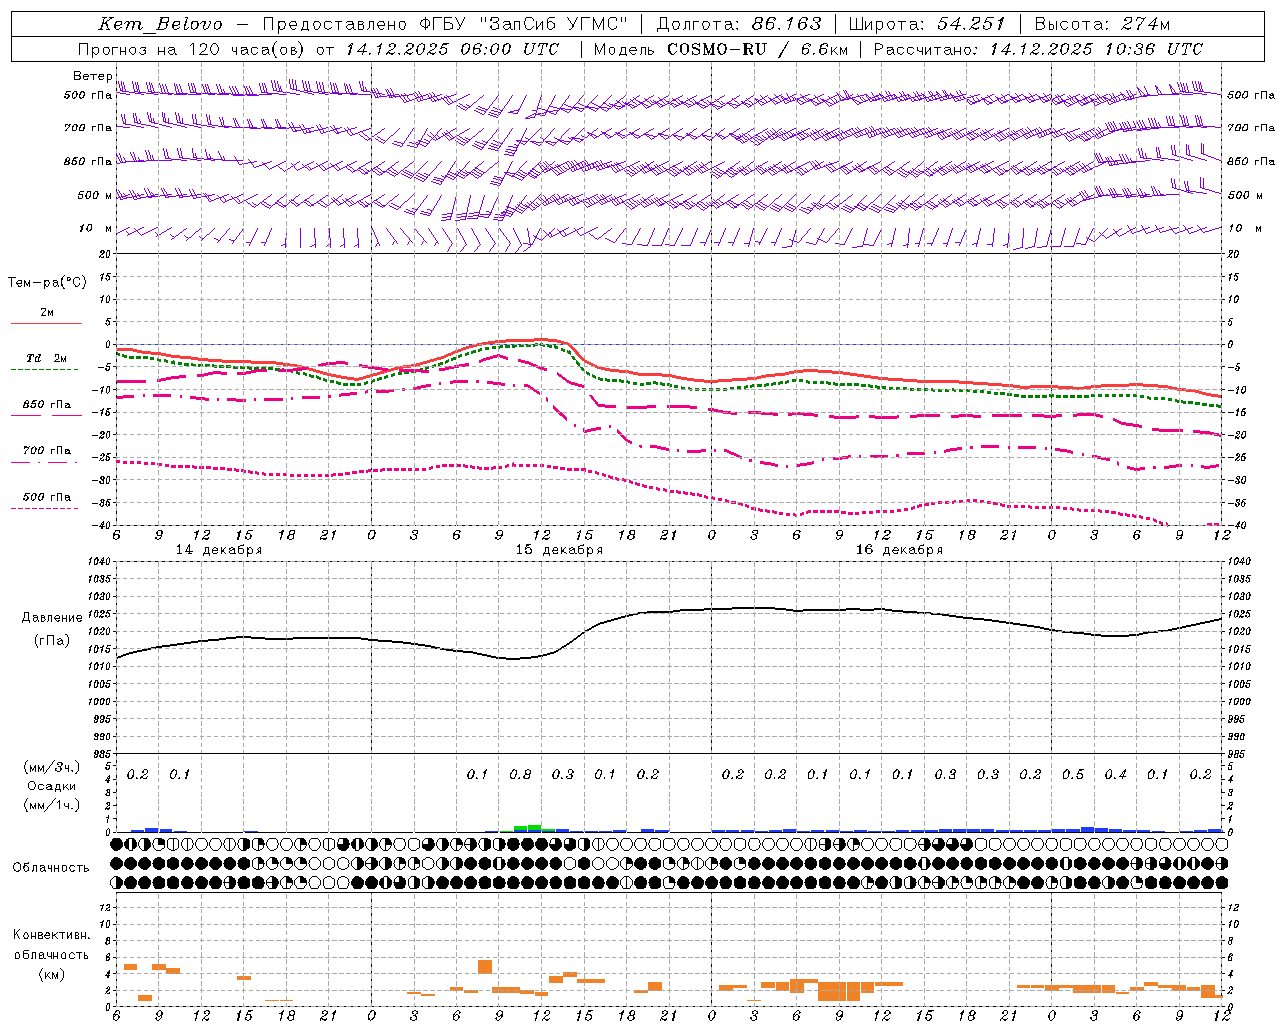Click the Осадки precipitation label
Viewport: 1280px width, 1024px height.
(x=52, y=786)
